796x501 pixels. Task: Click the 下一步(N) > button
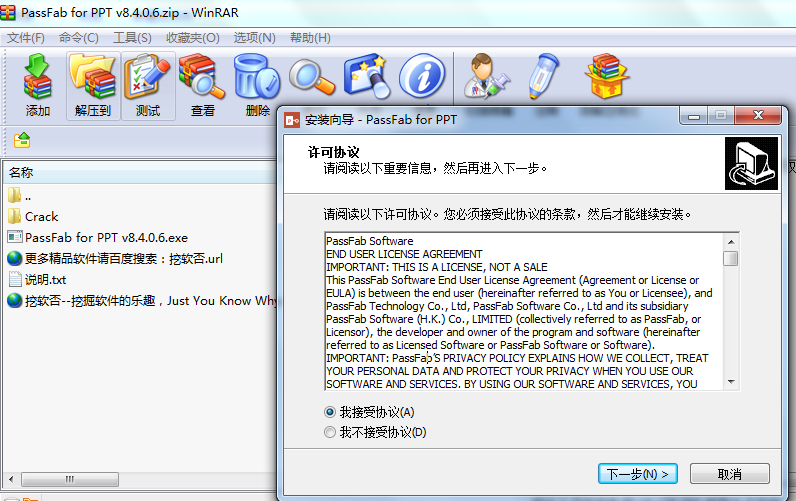638,474
